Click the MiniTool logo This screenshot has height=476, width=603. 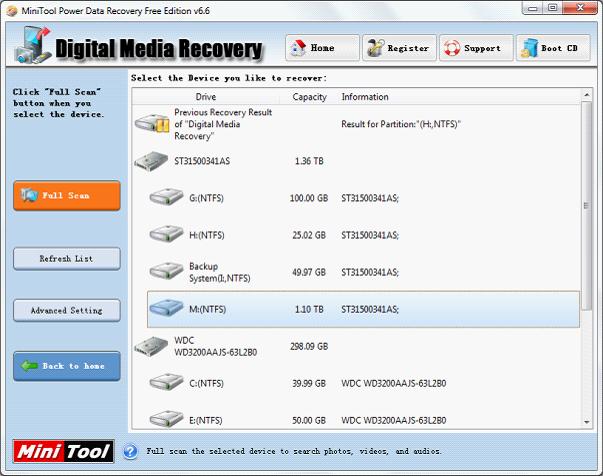(63, 451)
